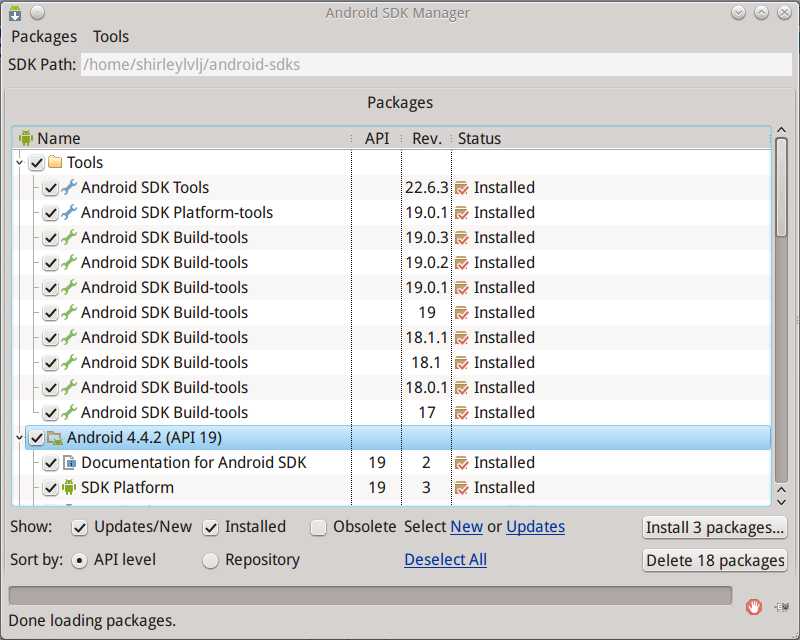Uncheck Build-tools 19.0.3 checkbox
800x640 pixels.
(50, 238)
